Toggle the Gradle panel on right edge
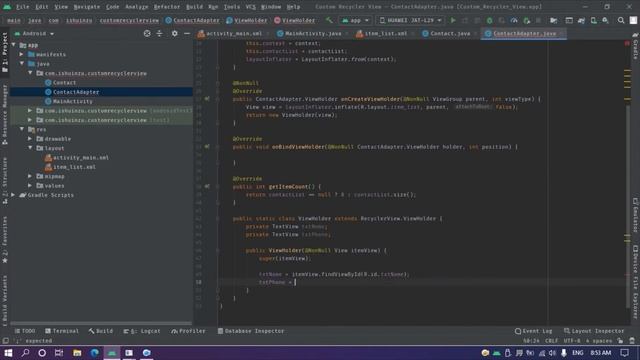 [x=636, y=46]
